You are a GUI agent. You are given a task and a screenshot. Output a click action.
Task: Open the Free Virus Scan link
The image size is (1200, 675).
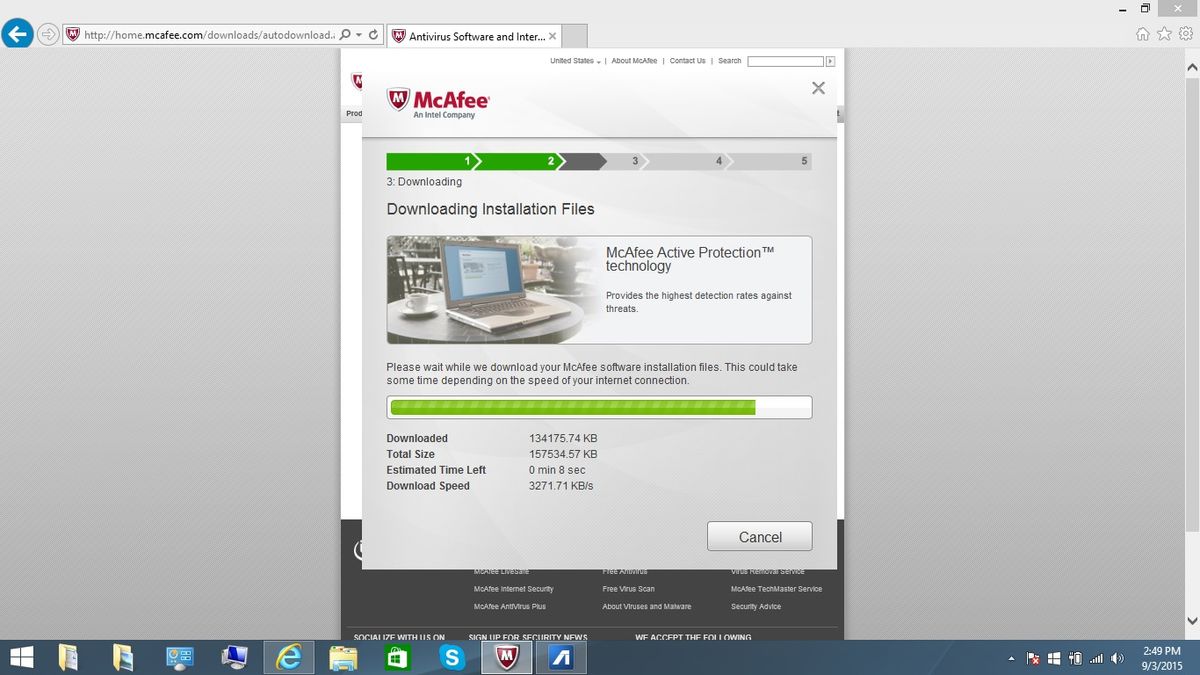(628, 589)
